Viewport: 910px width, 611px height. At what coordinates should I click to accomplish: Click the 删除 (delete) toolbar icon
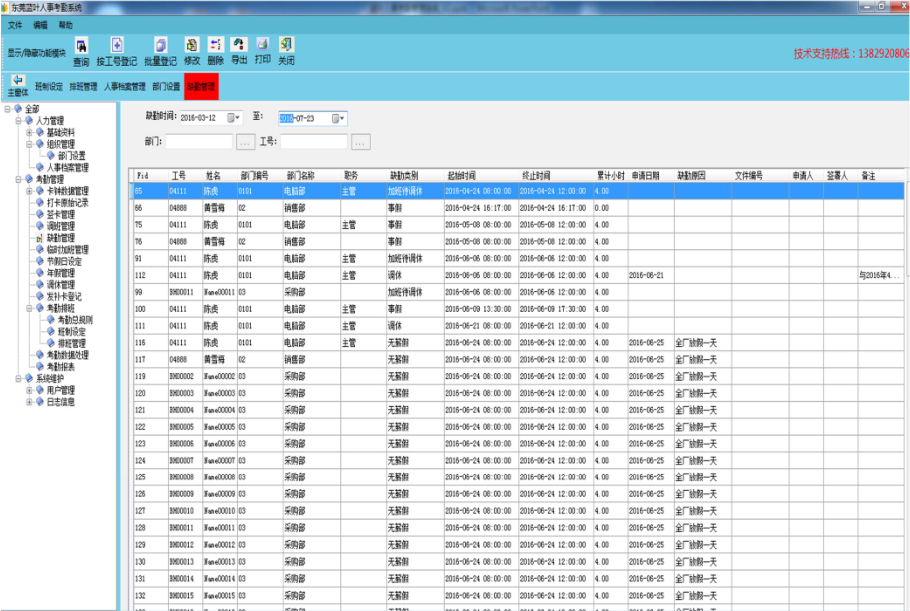(215, 45)
